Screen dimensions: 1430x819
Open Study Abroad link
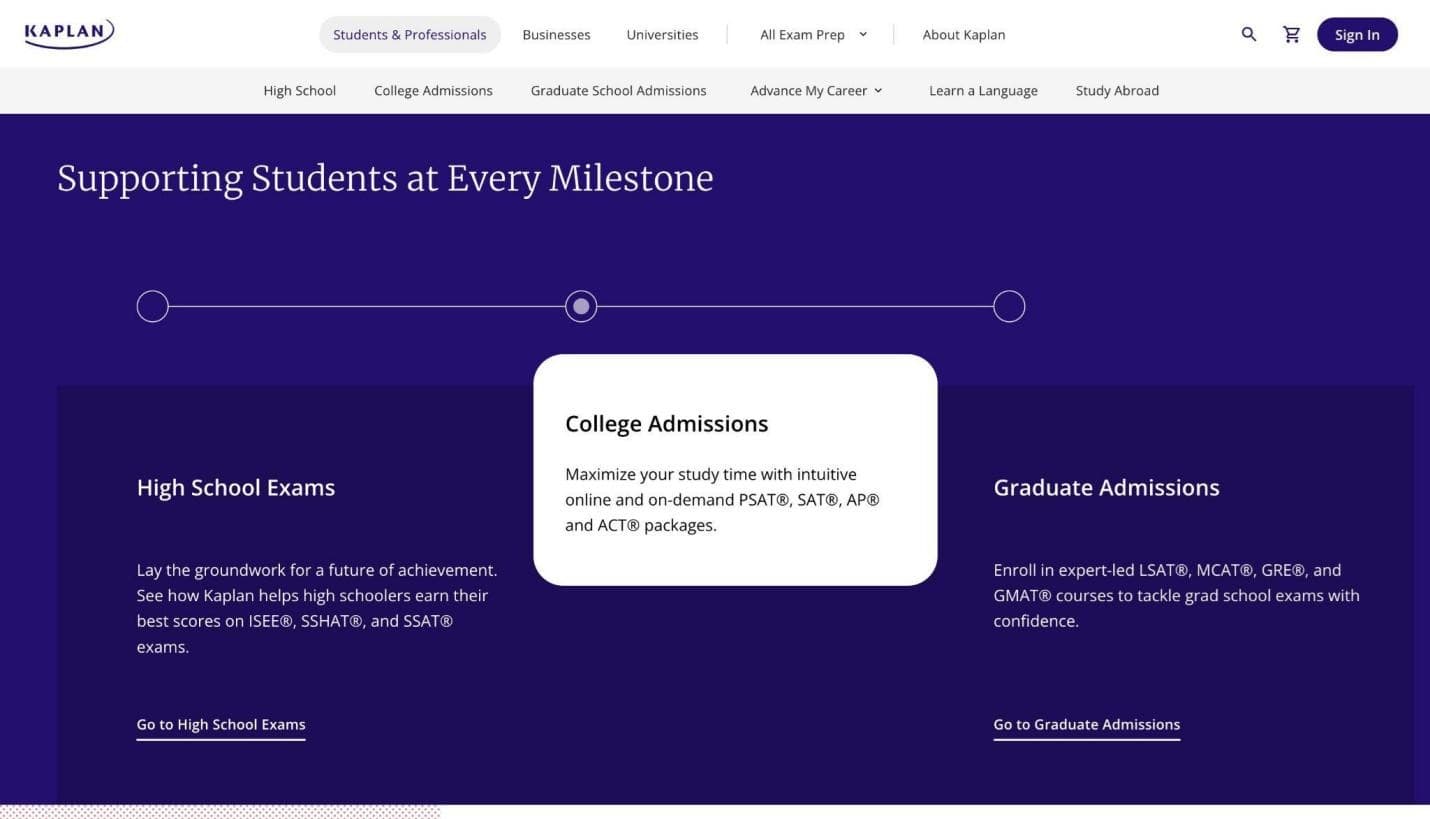(1117, 90)
